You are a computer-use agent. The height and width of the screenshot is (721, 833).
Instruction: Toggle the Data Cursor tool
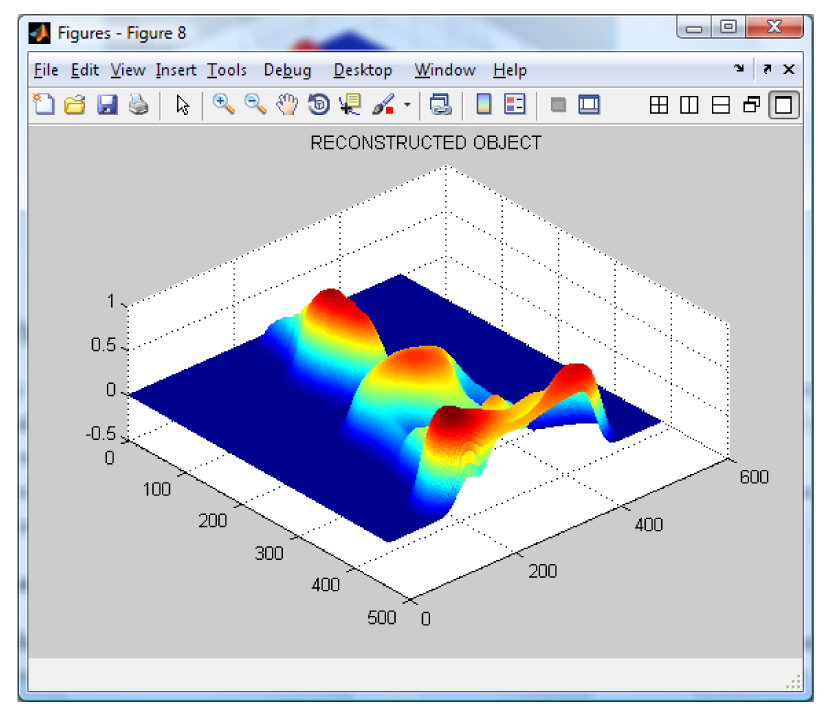point(350,104)
